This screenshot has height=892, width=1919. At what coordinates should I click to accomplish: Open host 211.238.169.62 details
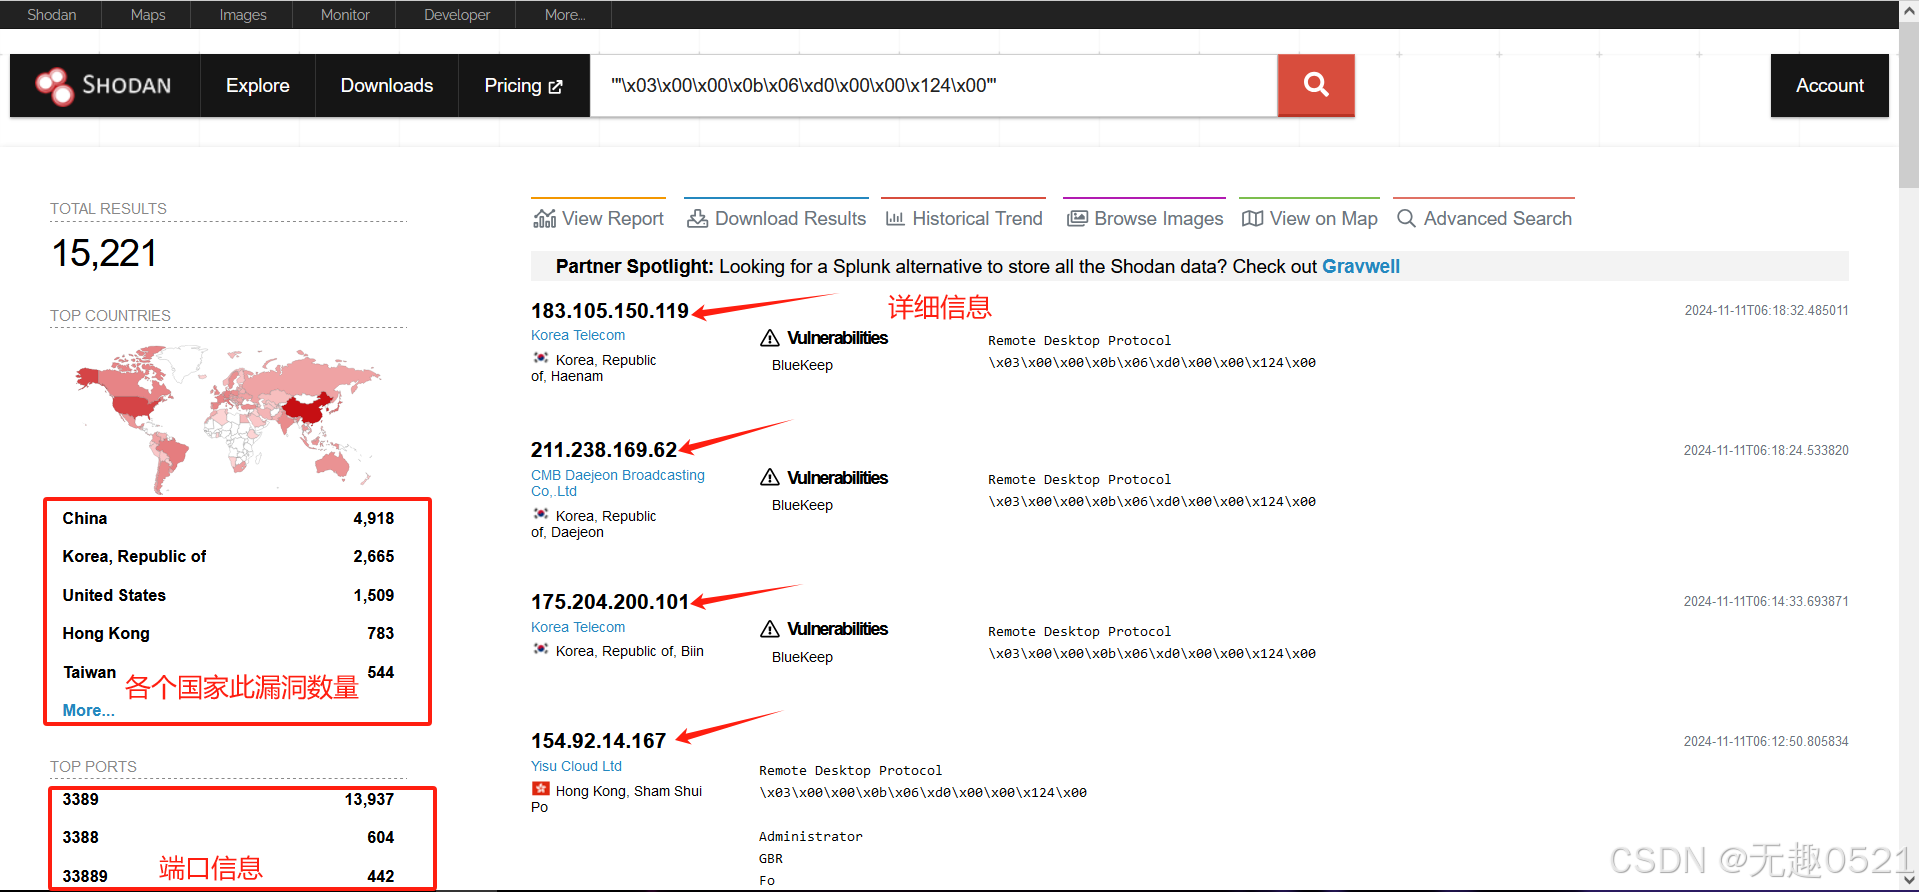[604, 450]
